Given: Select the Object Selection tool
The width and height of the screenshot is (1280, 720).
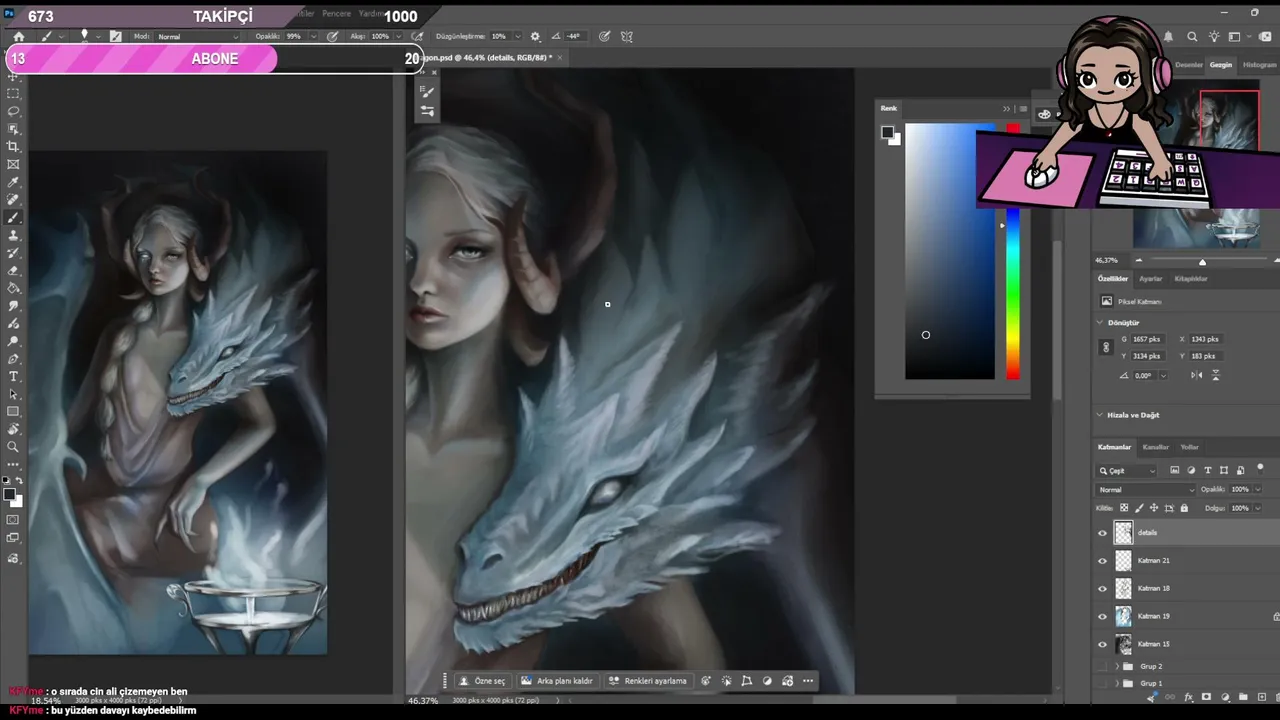Looking at the screenshot, I should coord(14,129).
